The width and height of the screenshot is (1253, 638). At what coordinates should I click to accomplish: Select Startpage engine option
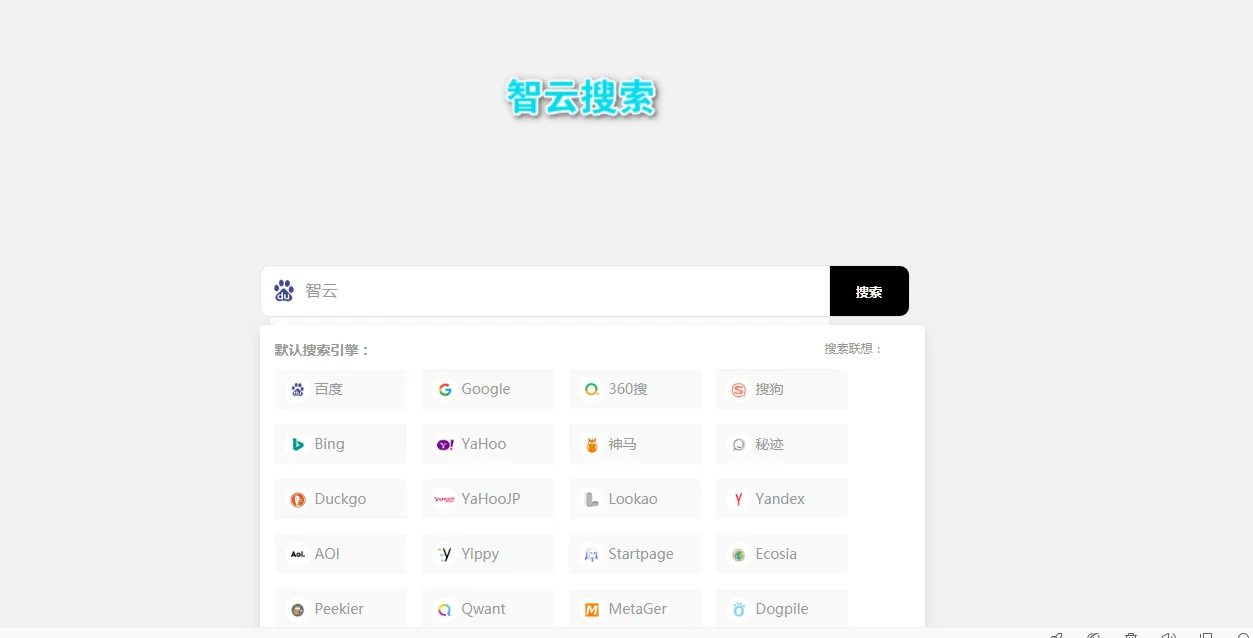tap(635, 554)
